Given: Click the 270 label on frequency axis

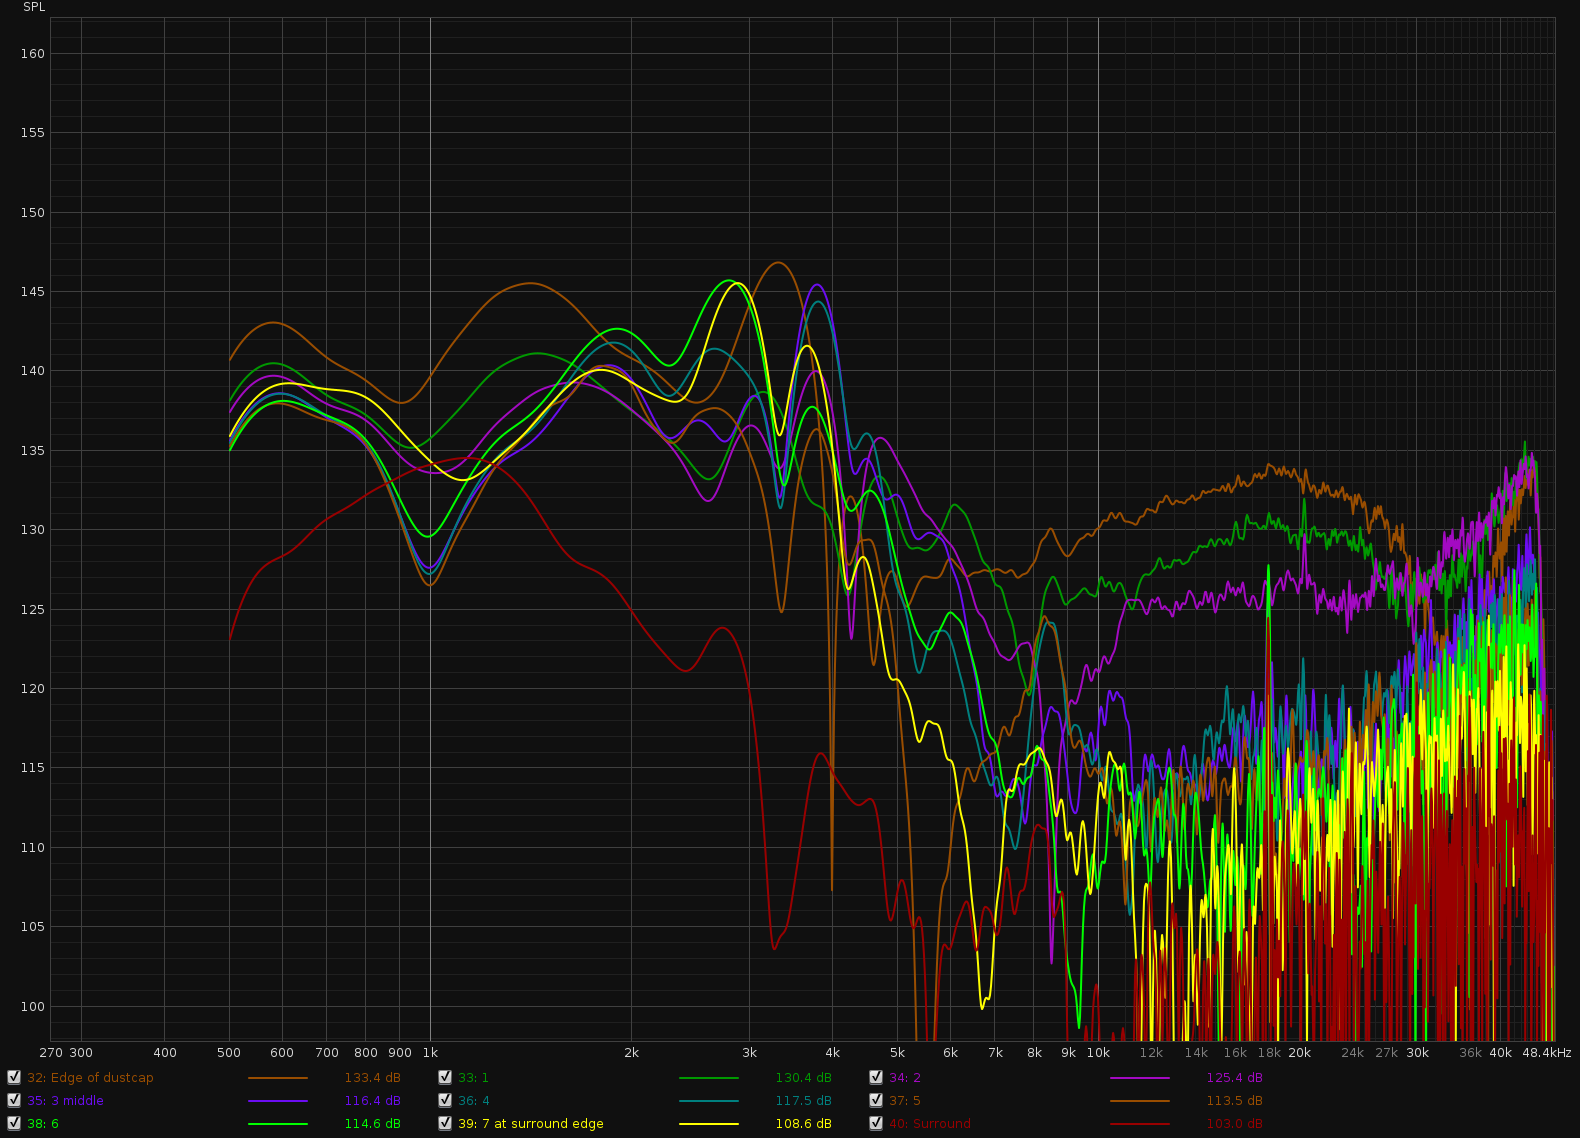Looking at the screenshot, I should pos(51,1053).
